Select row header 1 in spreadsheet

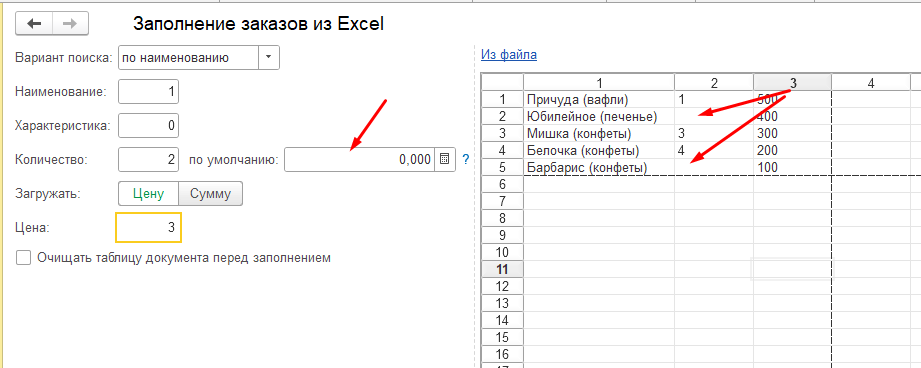coord(502,99)
